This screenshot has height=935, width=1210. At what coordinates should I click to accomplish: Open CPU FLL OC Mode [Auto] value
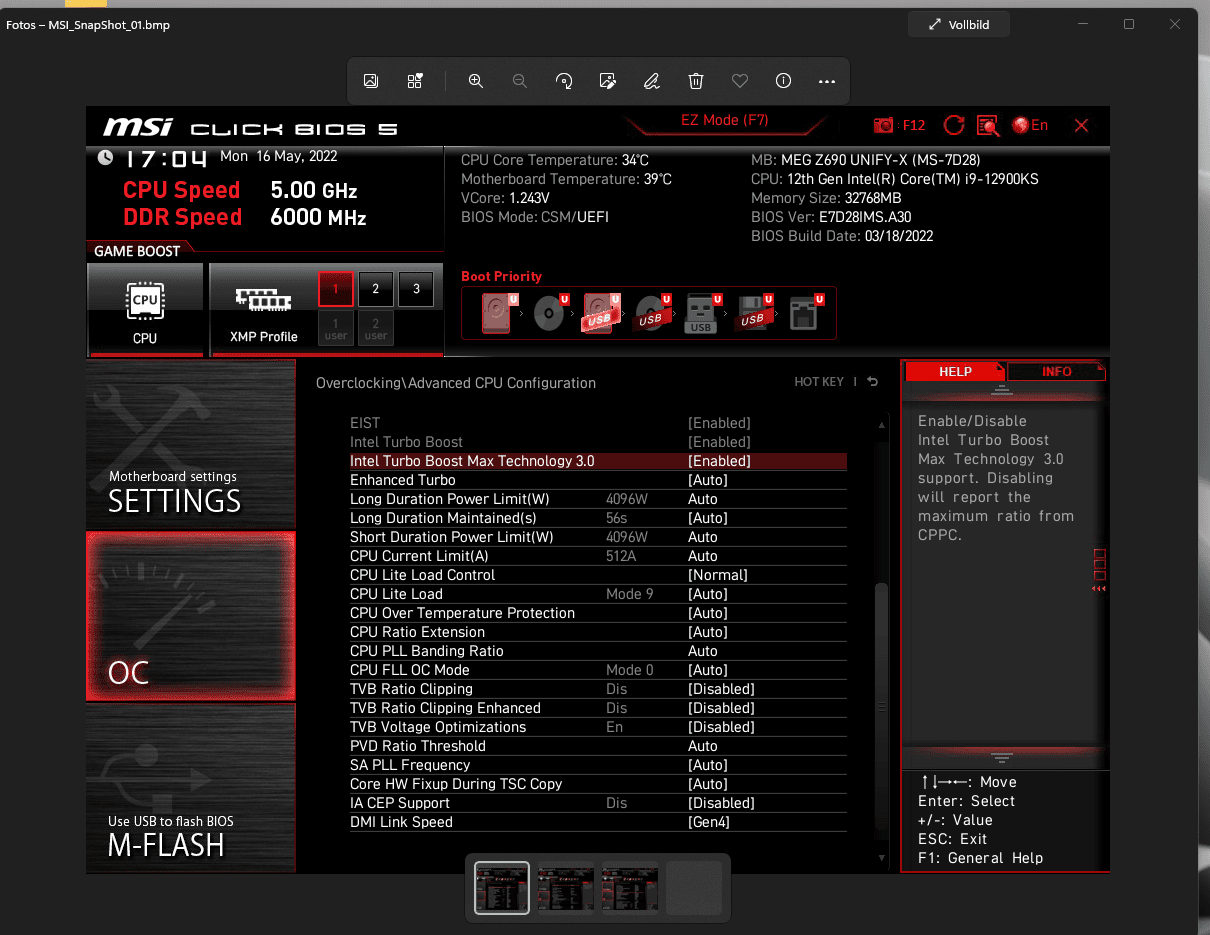[x=708, y=670]
